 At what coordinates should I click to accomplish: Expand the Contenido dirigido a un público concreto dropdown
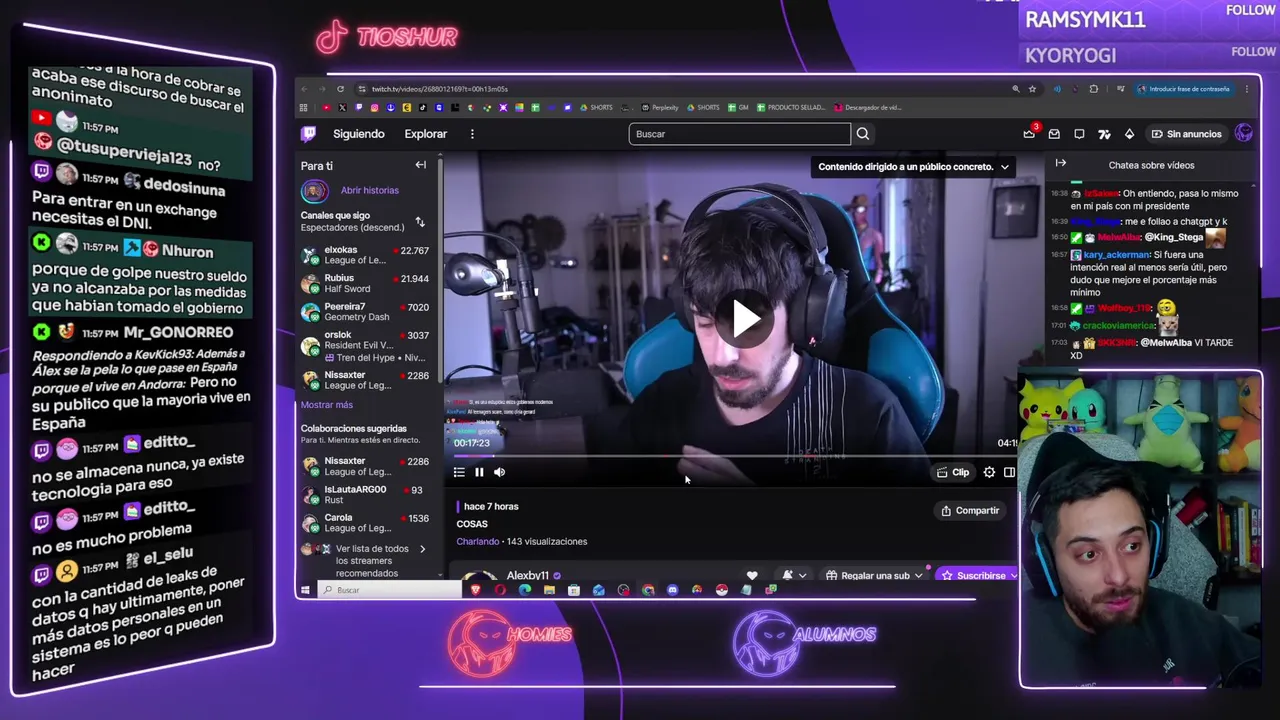(913, 167)
